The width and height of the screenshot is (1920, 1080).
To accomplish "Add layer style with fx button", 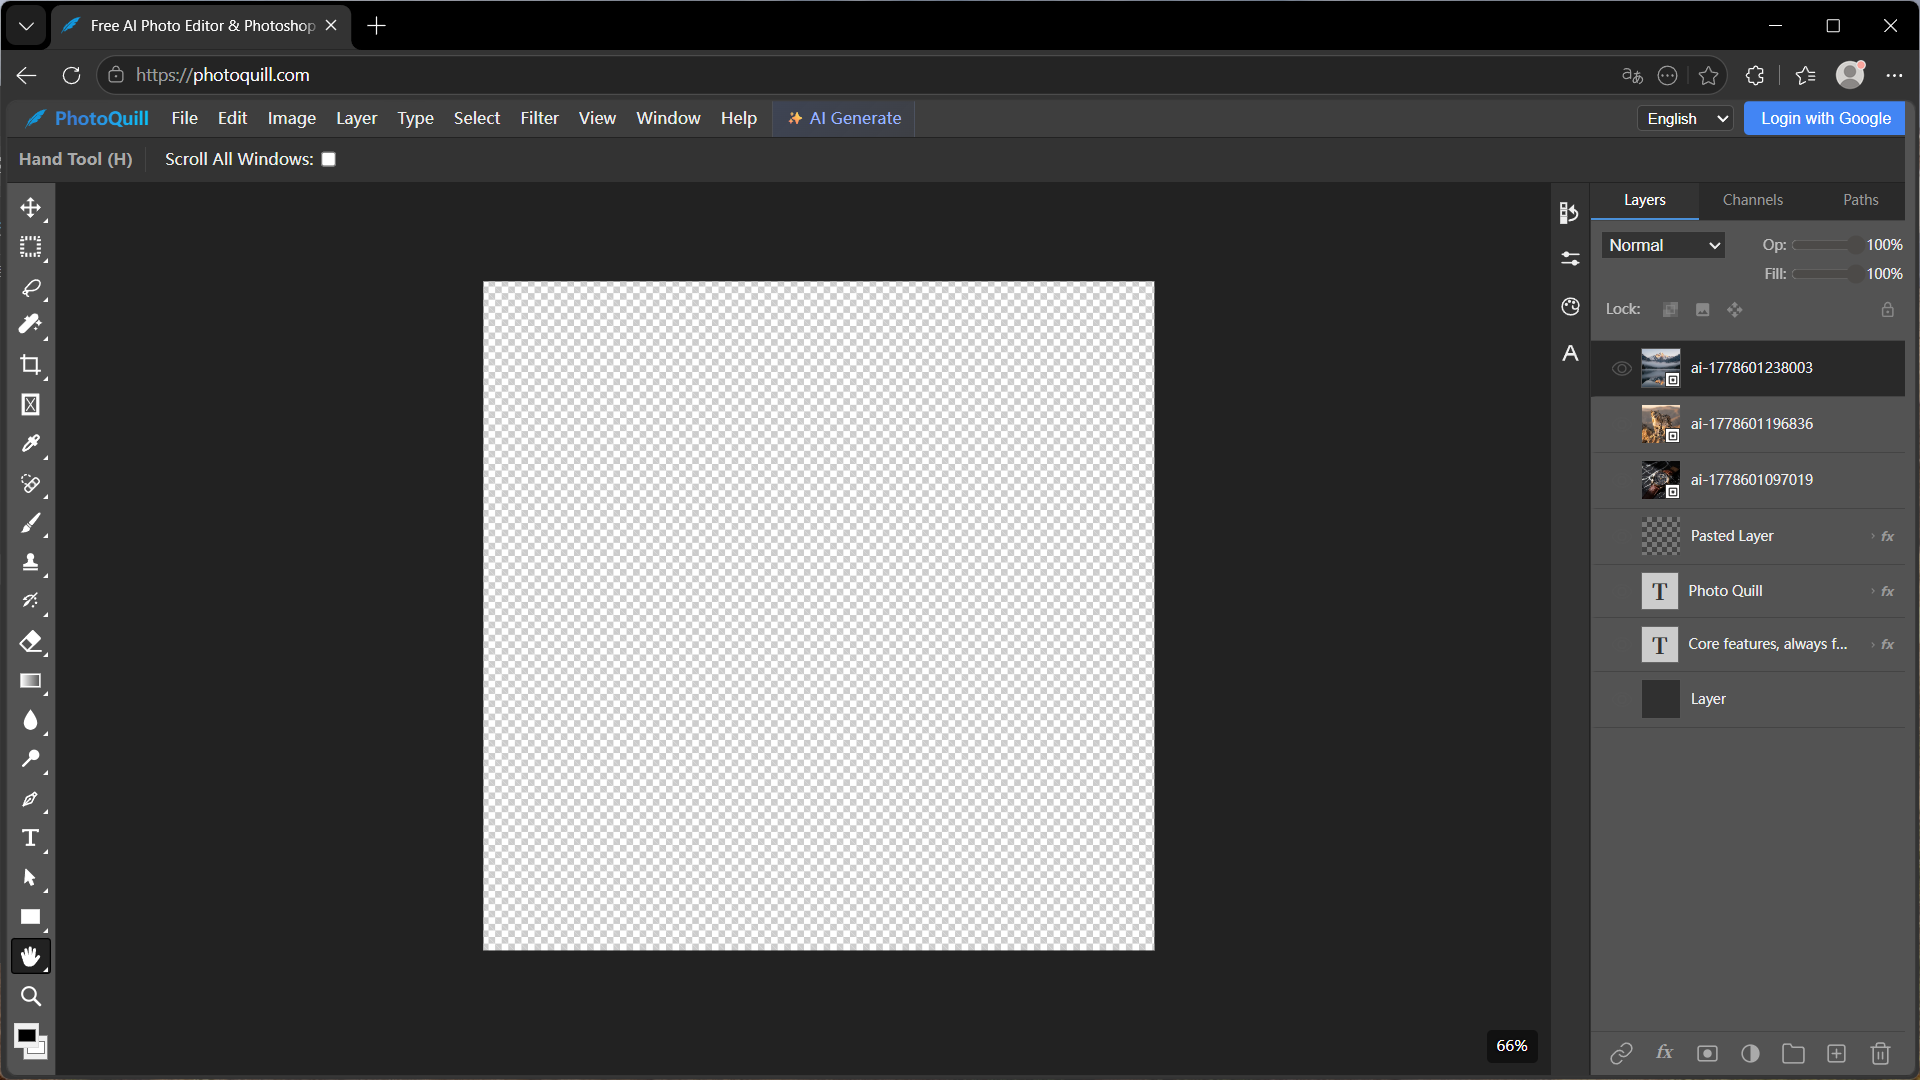I will 1664,1053.
